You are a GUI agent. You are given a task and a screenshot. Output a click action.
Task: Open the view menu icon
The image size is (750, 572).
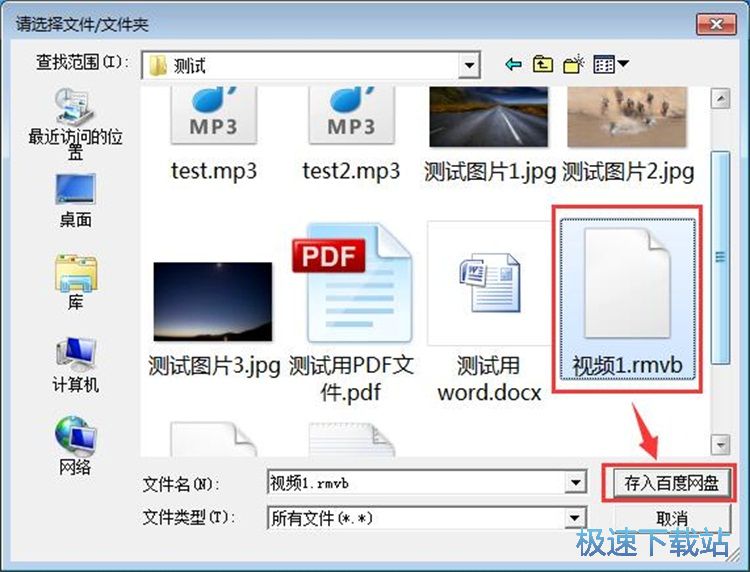click(x=610, y=64)
